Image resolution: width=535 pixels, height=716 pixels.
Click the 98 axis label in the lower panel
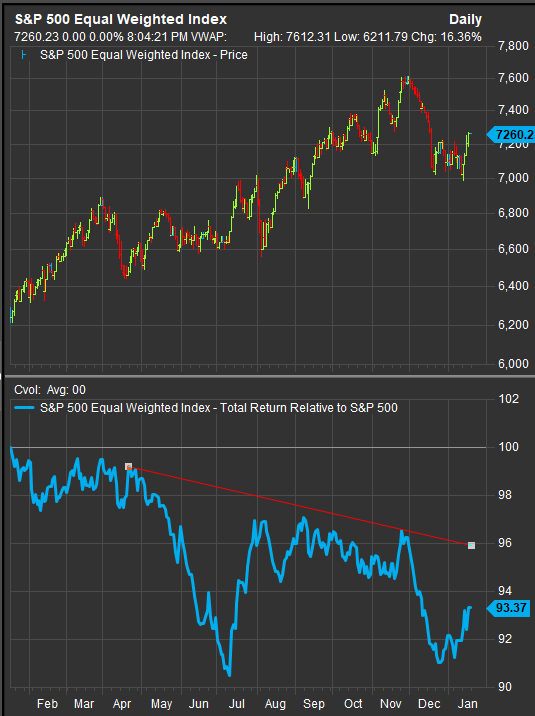pos(505,495)
